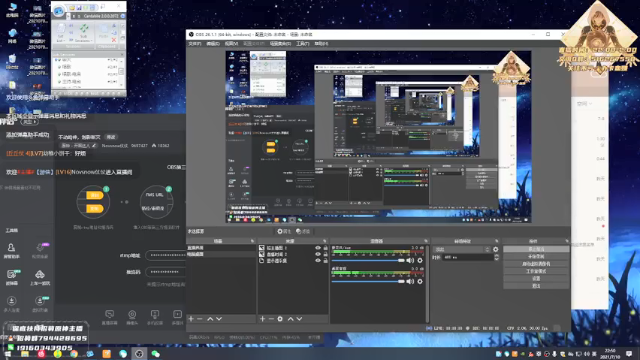Screen dimensions: 640x360
Task: Open Chrome from the Windows taskbar
Action: [74, 353]
